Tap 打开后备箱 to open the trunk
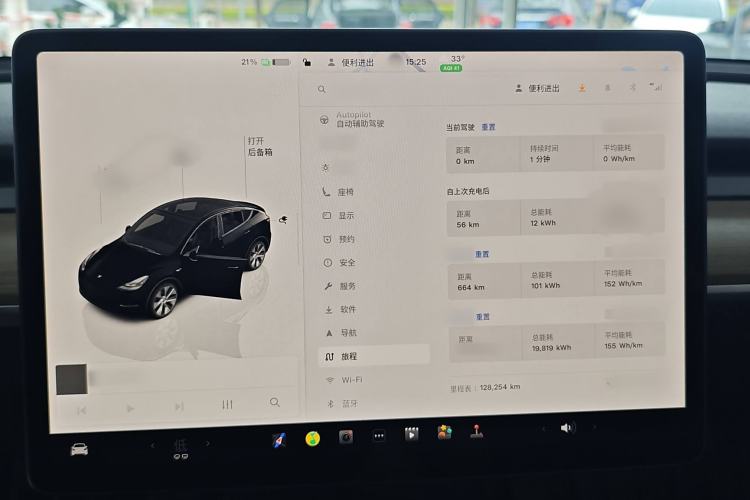Screen dimensions: 750x500 [x=260, y=146]
